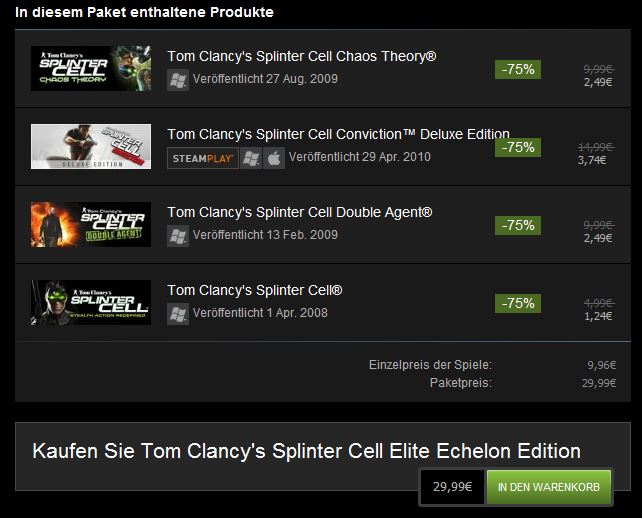
Task: Click the Apple Mac platform icon
Action: (x=274, y=158)
